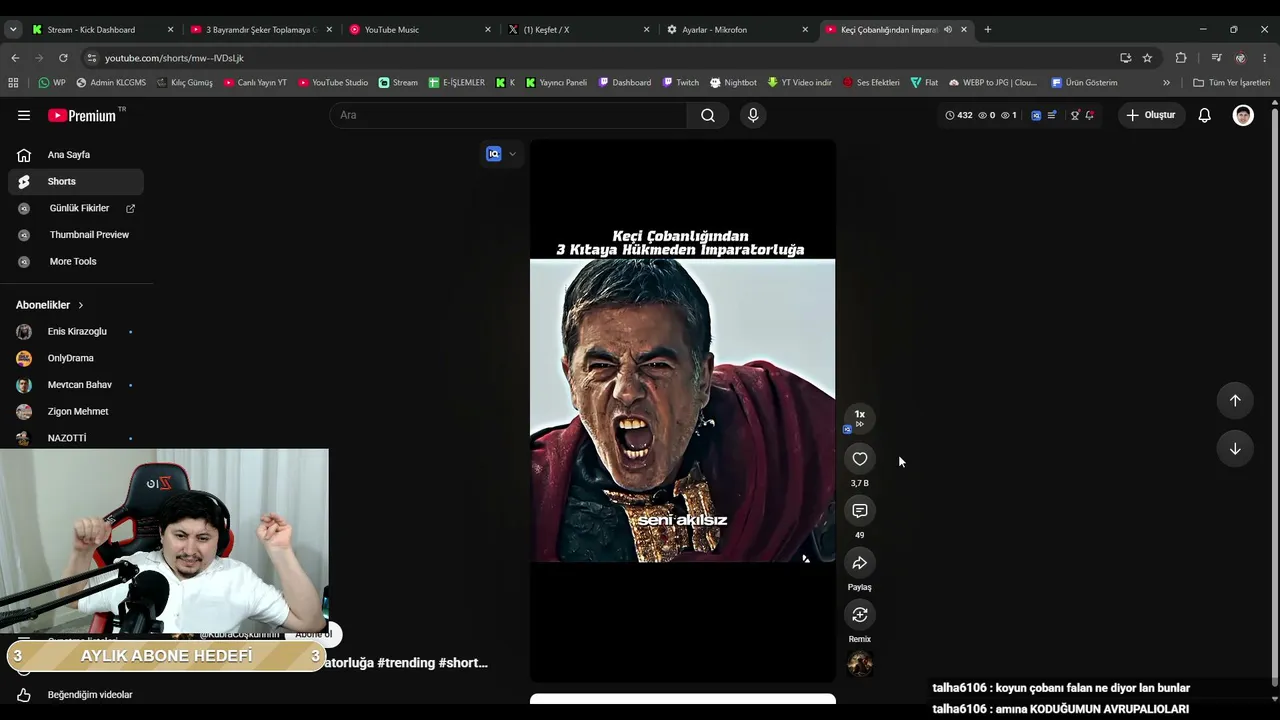Bookmark this page with the star
Screen dimensions: 1280x720
click(1147, 58)
